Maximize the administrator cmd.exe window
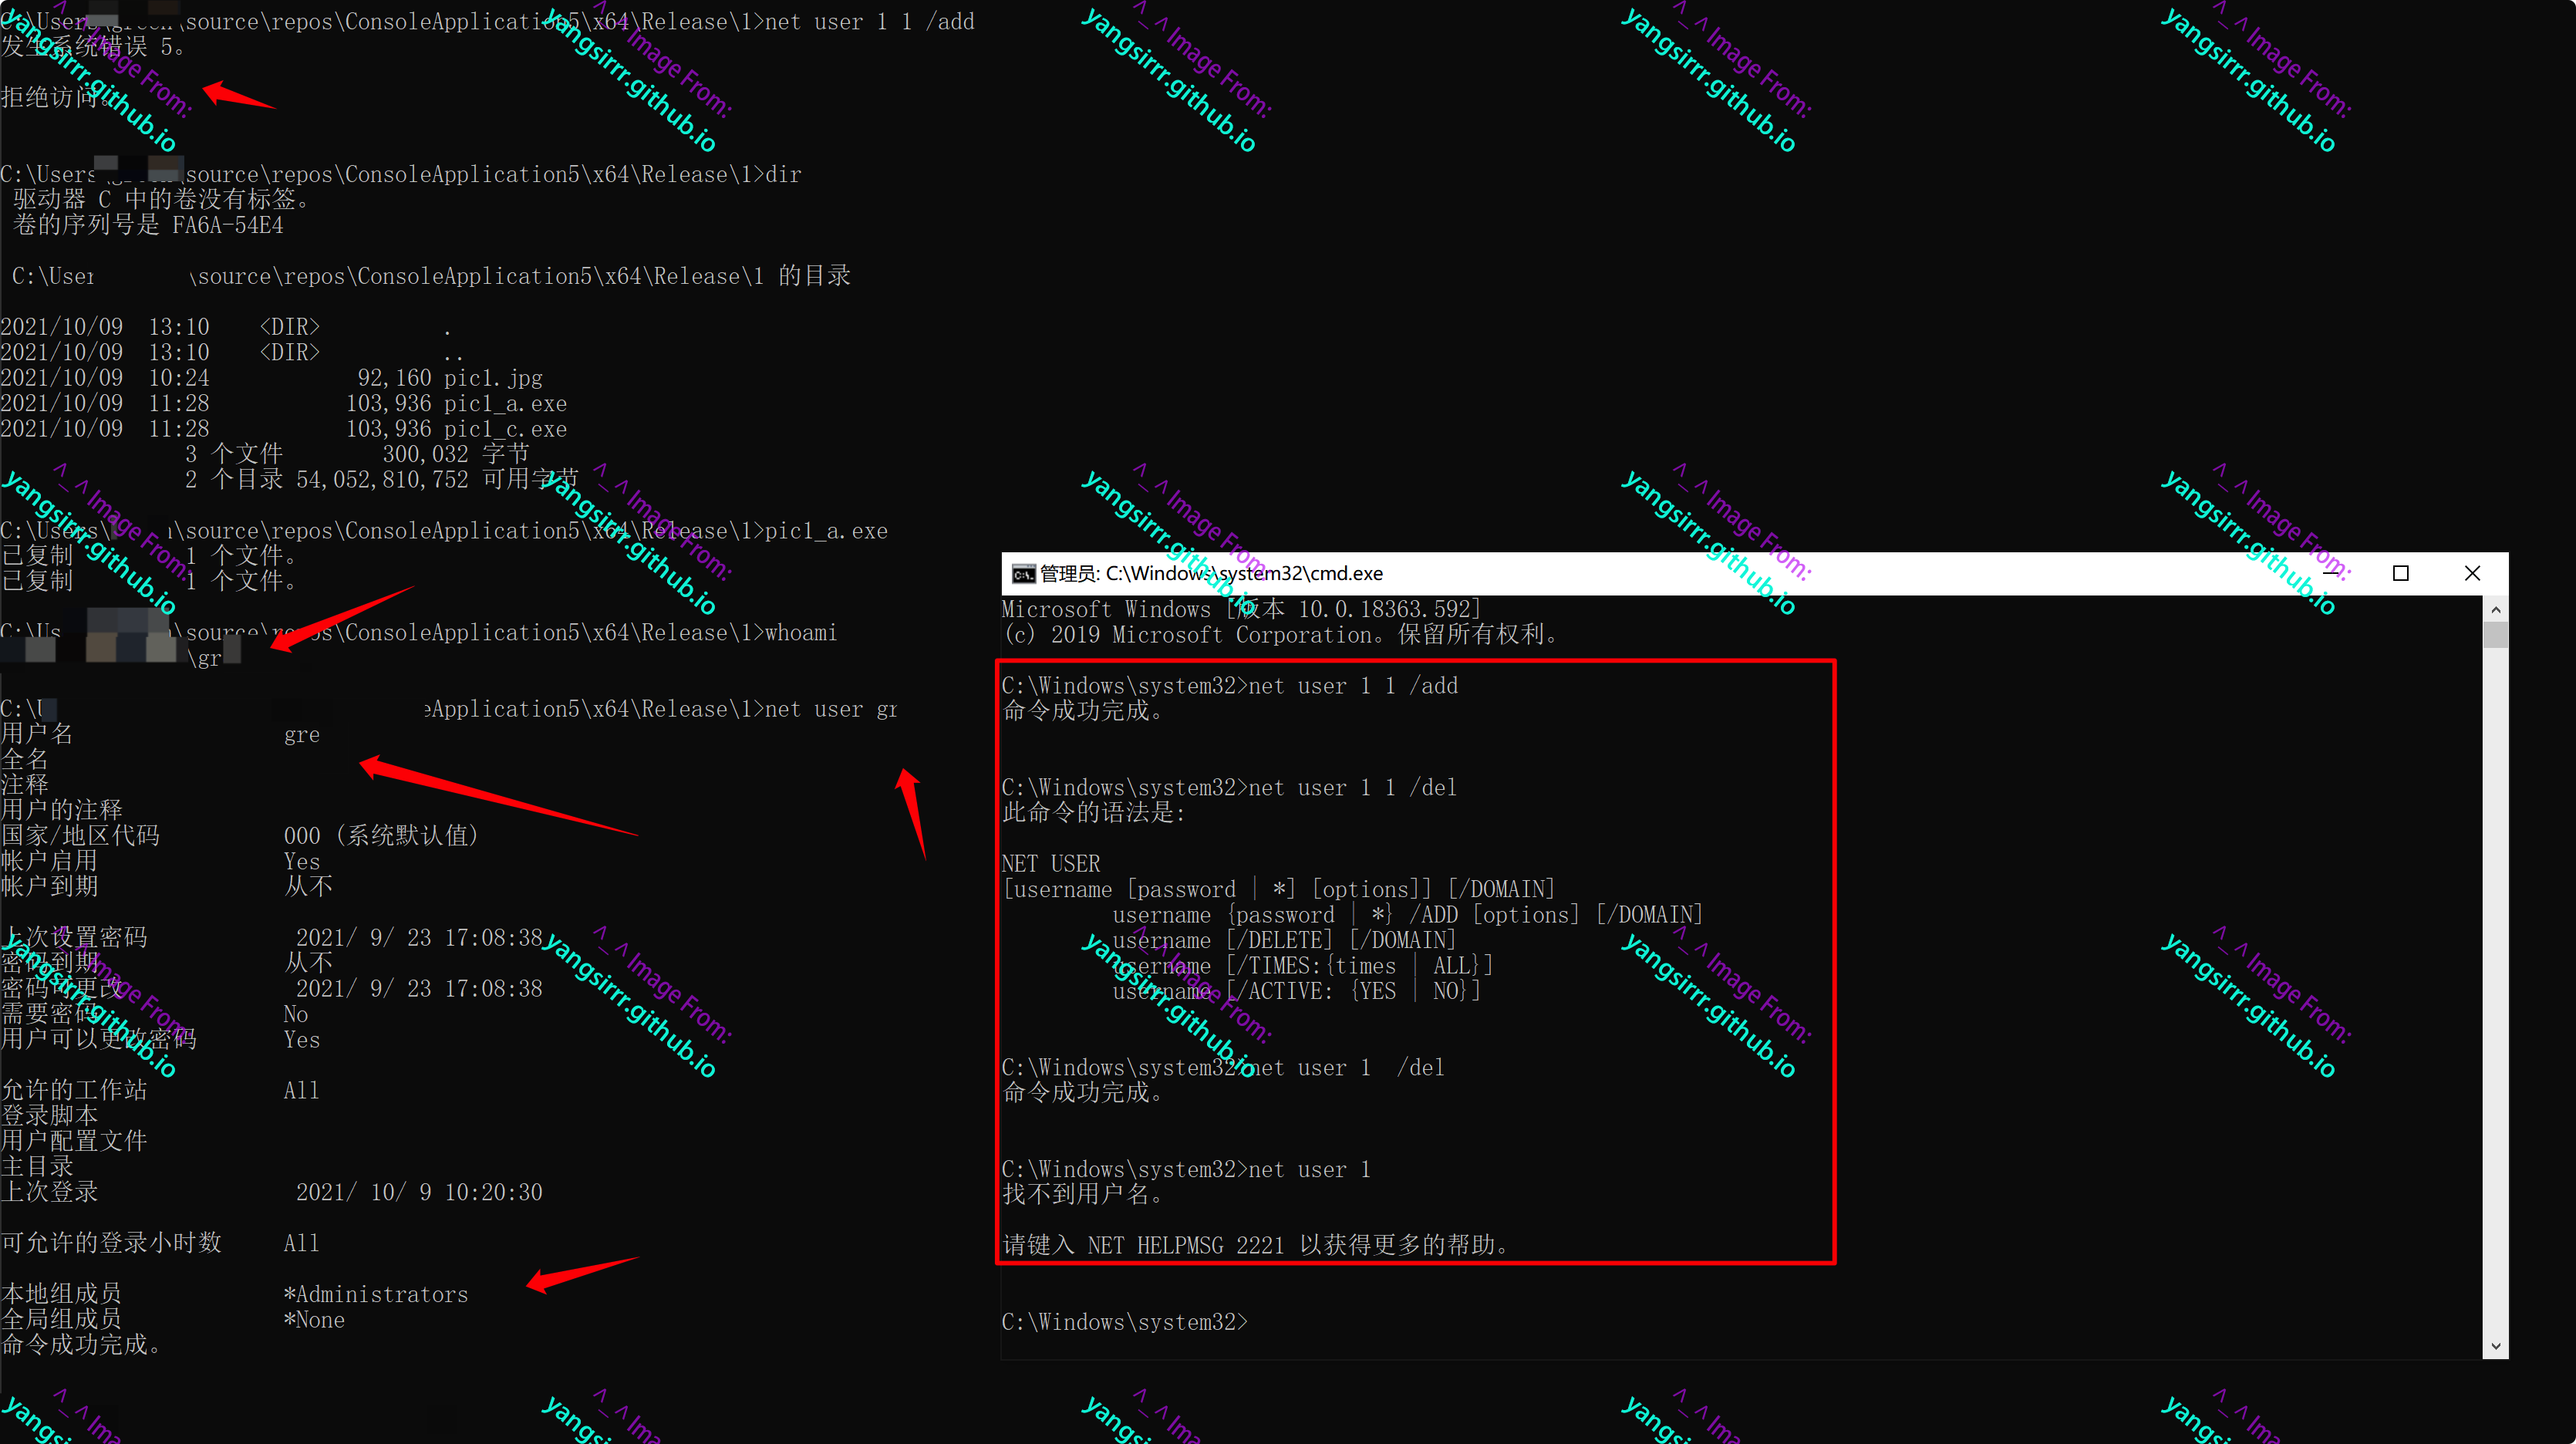This screenshot has width=2576, height=1444. (2400, 573)
